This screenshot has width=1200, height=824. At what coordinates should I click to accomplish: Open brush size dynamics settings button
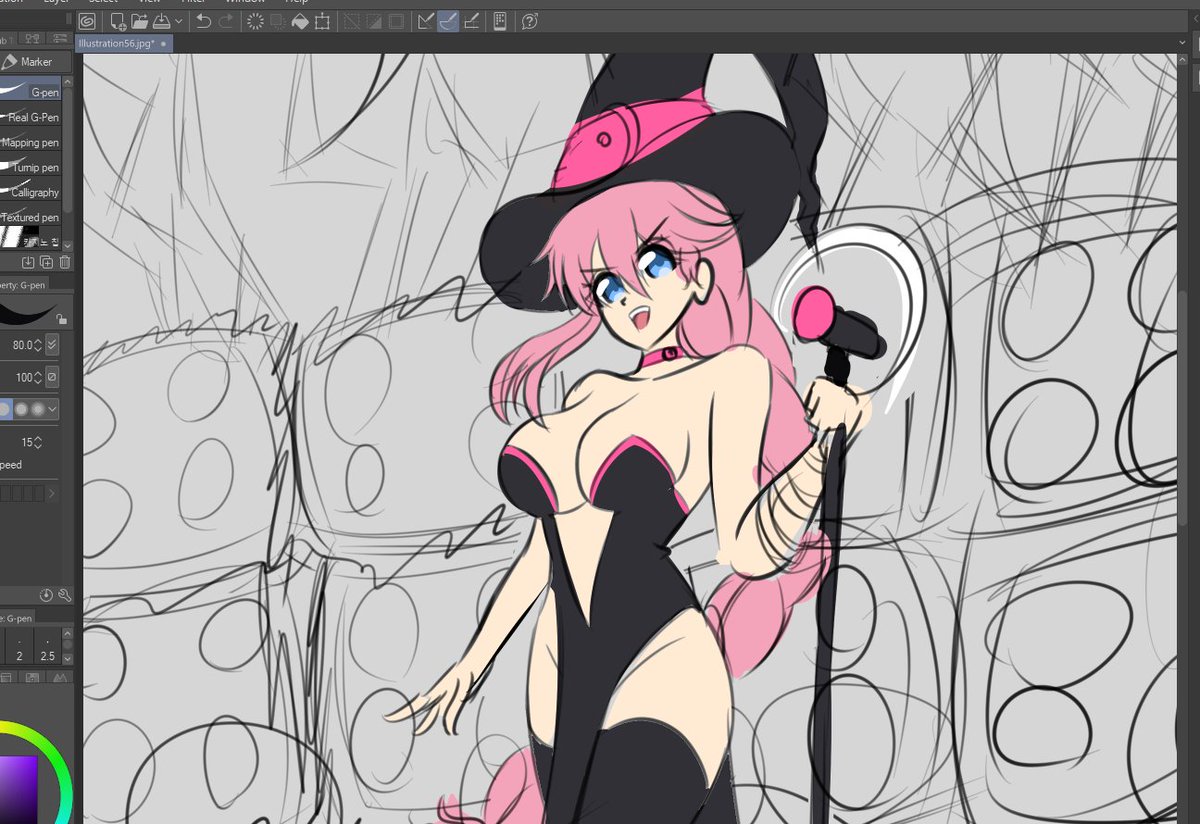[x=52, y=344]
